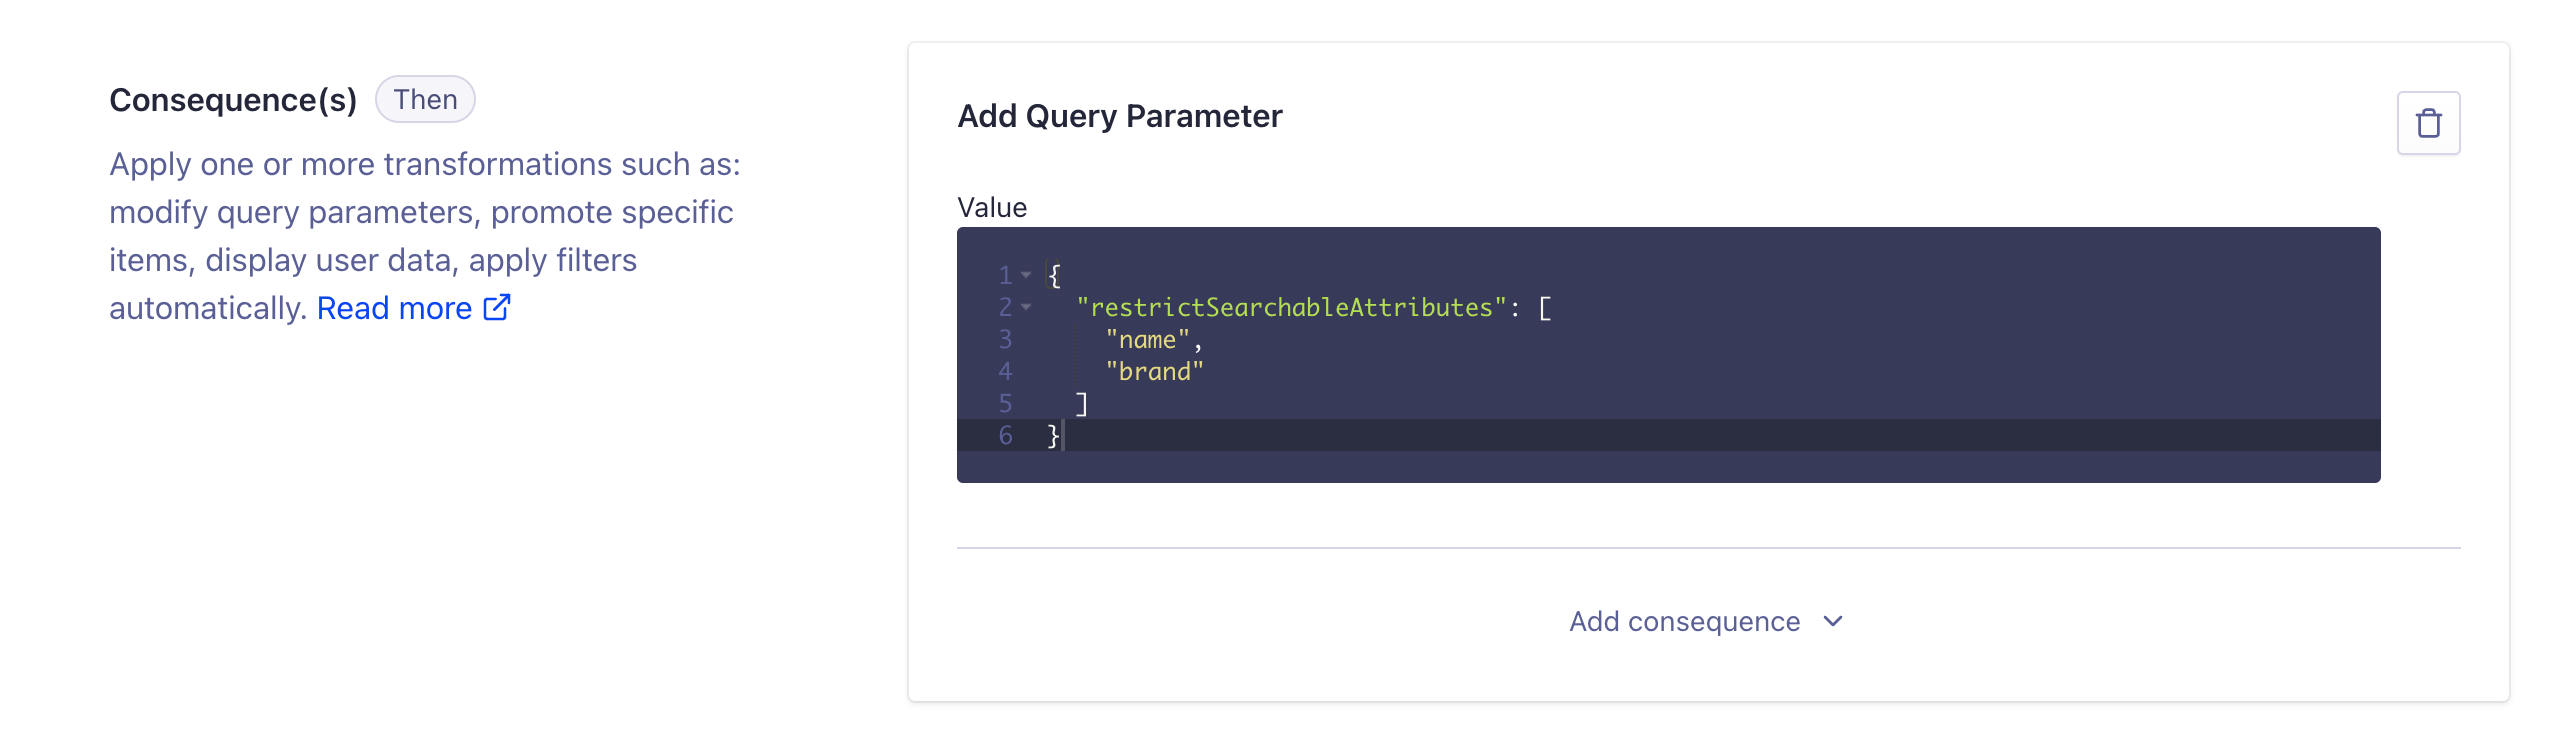This screenshot has height=748, width=2562.
Task: Click the Then badge
Action: [425, 100]
